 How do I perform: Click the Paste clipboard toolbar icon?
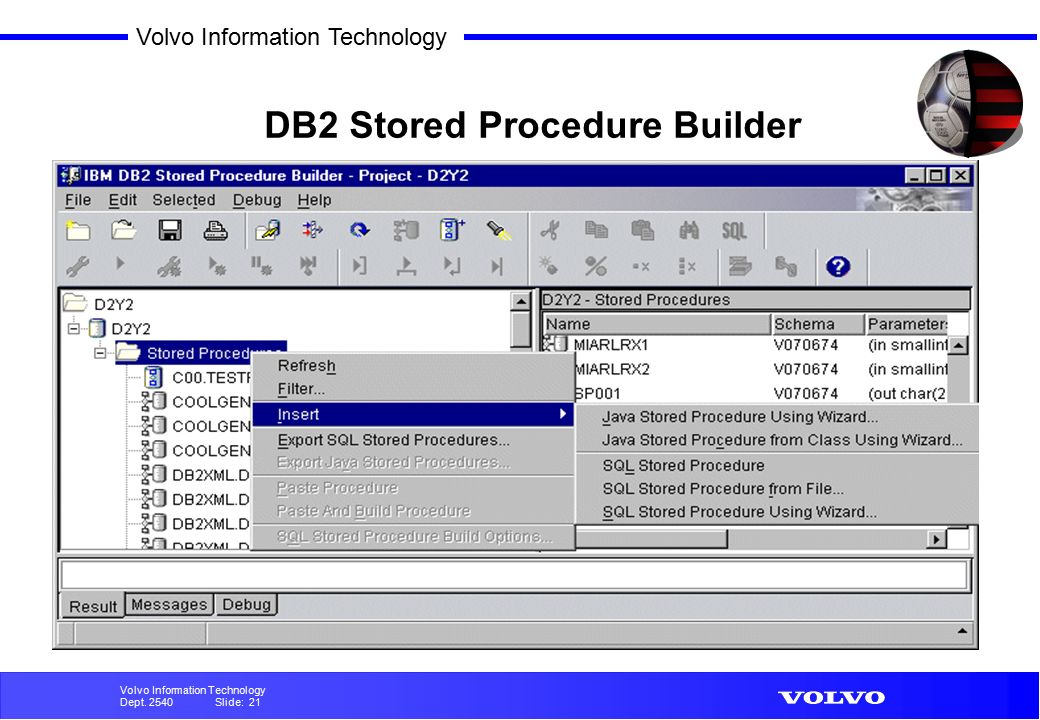[642, 230]
